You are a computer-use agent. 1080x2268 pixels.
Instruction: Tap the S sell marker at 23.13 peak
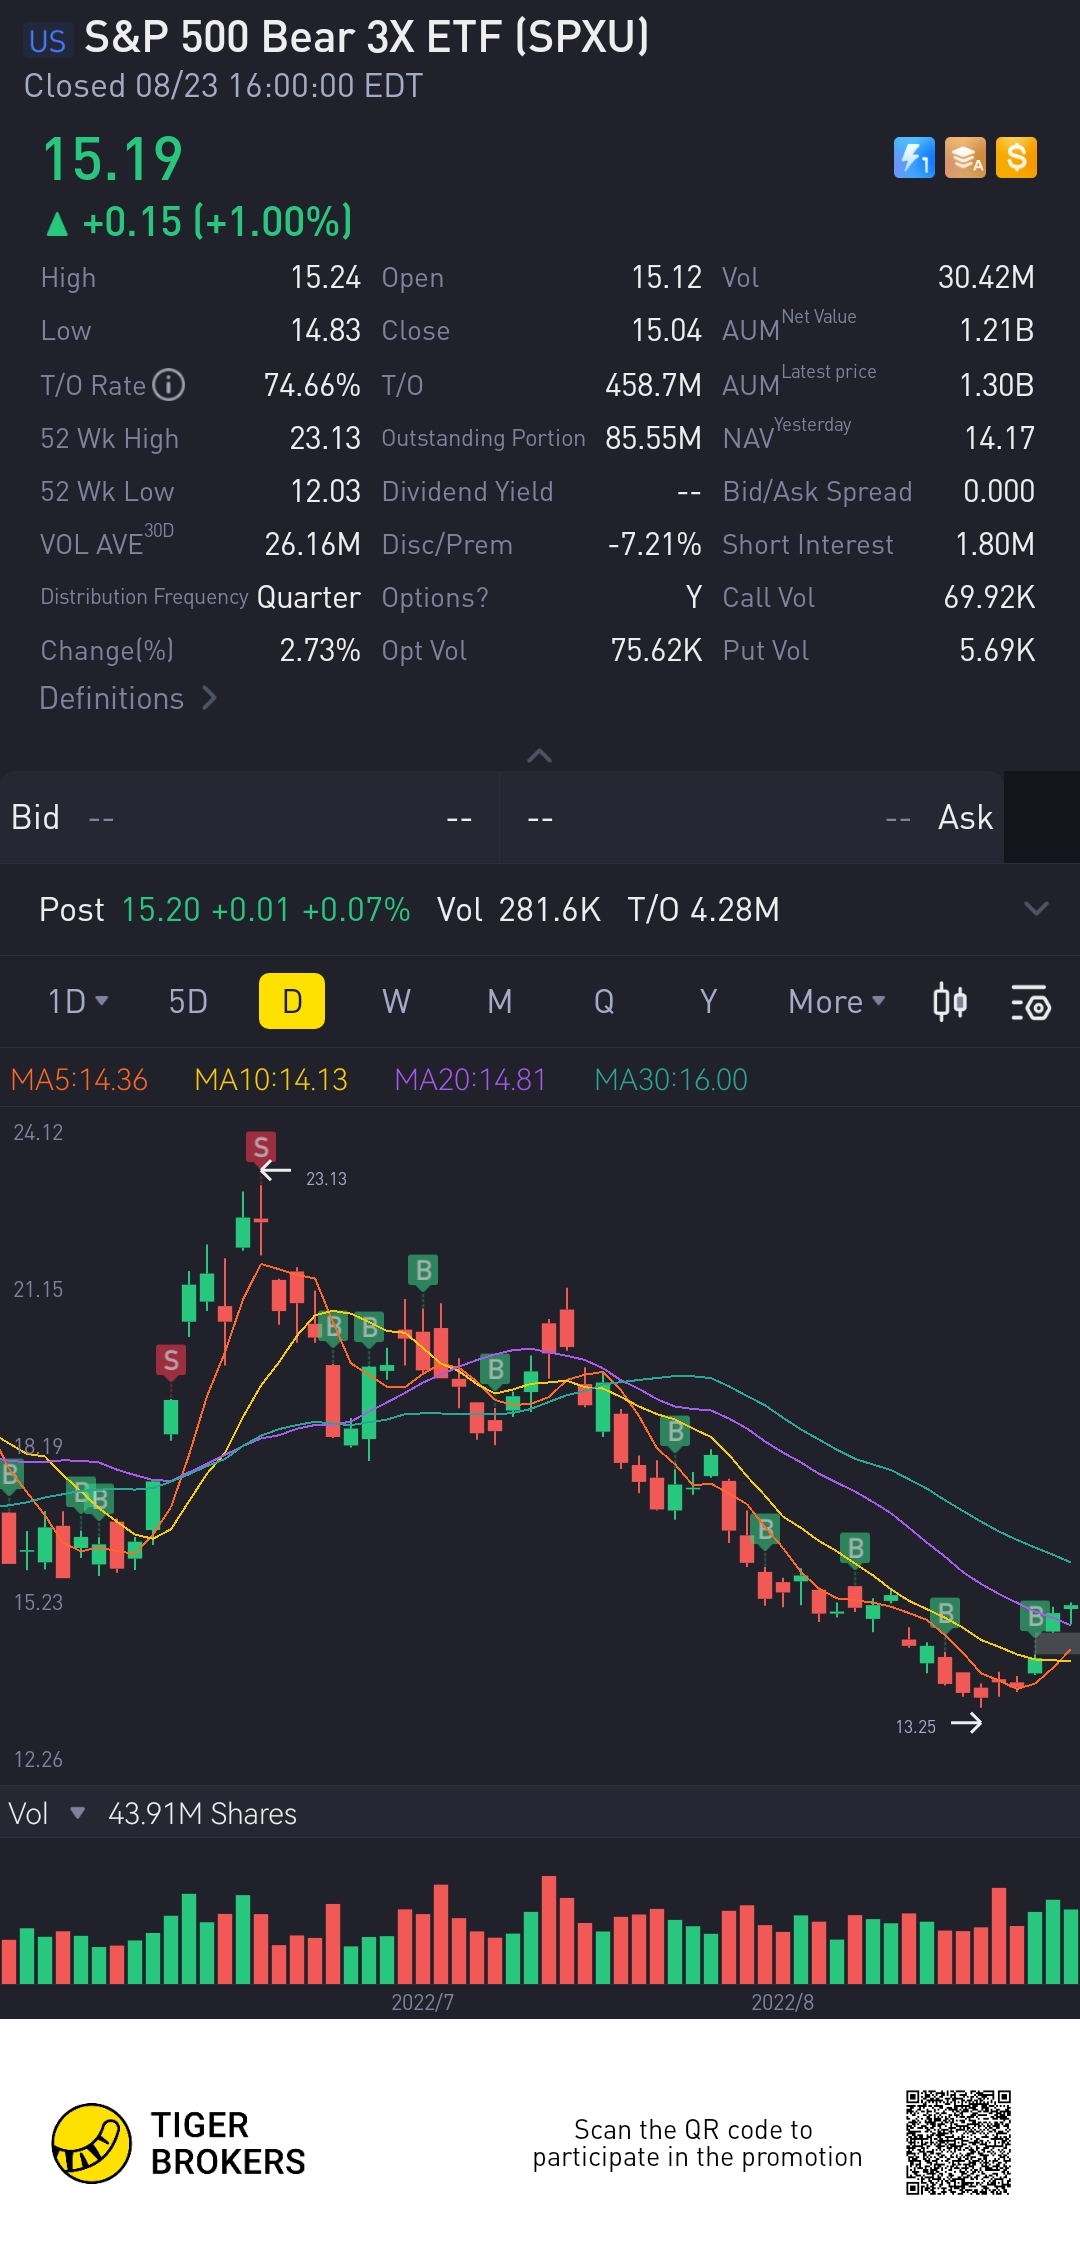click(x=261, y=1147)
